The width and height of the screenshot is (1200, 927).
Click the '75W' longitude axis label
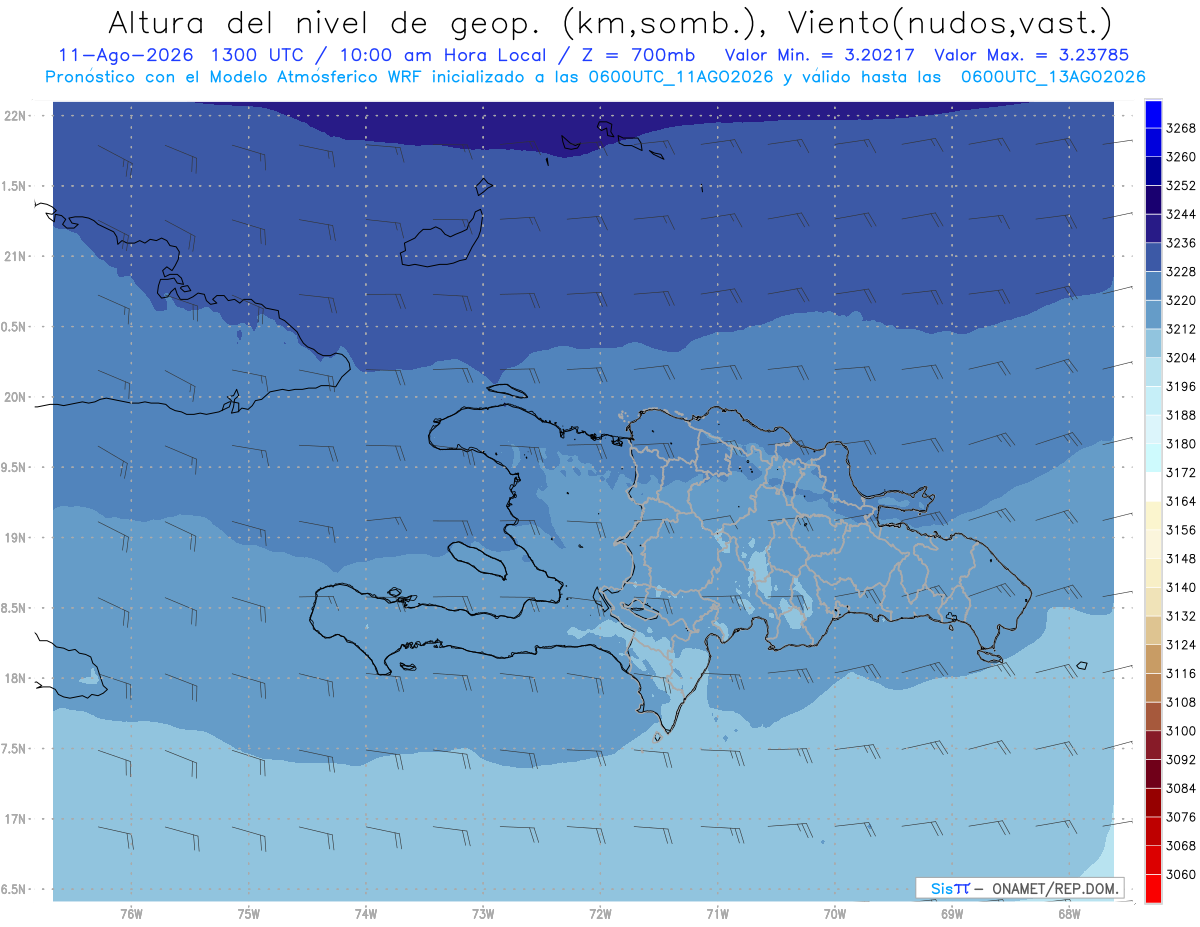coord(249,913)
